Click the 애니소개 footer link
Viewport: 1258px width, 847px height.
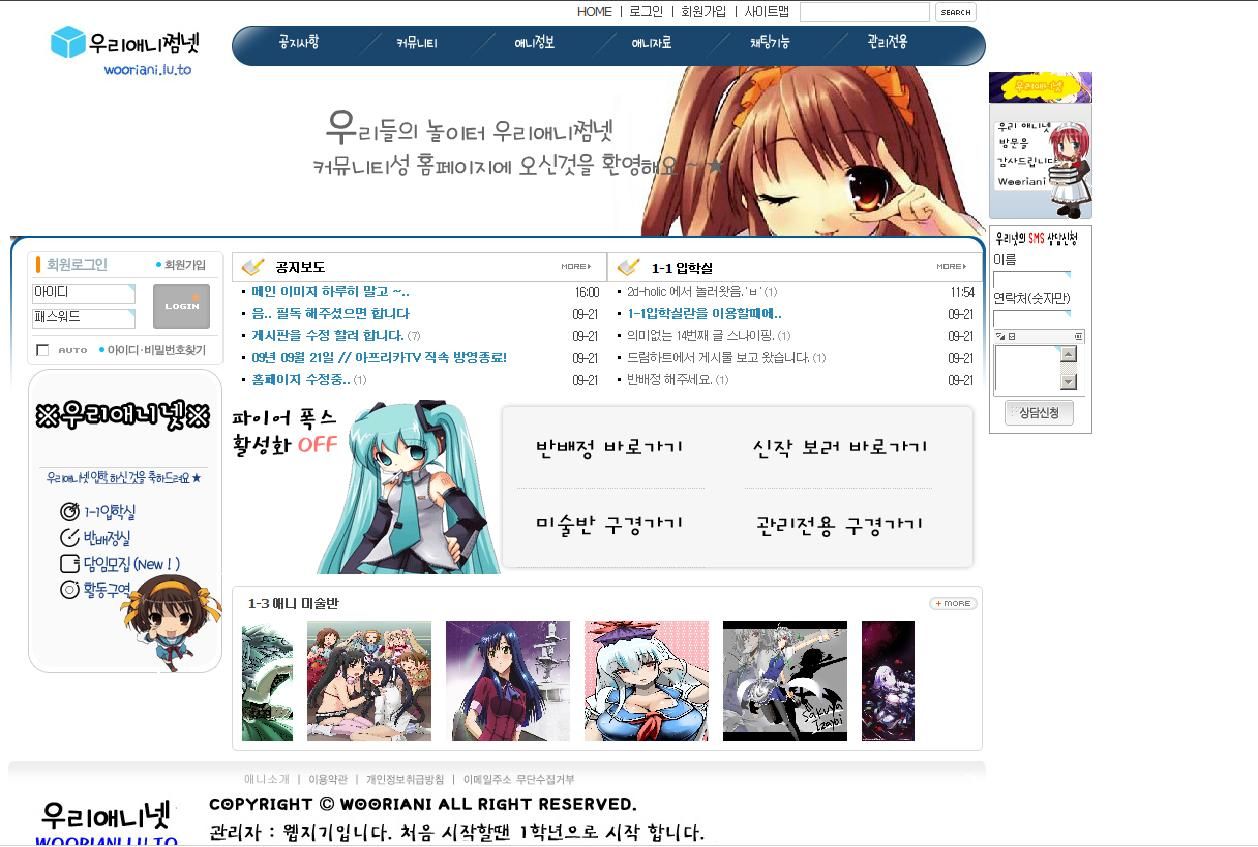click(267, 780)
